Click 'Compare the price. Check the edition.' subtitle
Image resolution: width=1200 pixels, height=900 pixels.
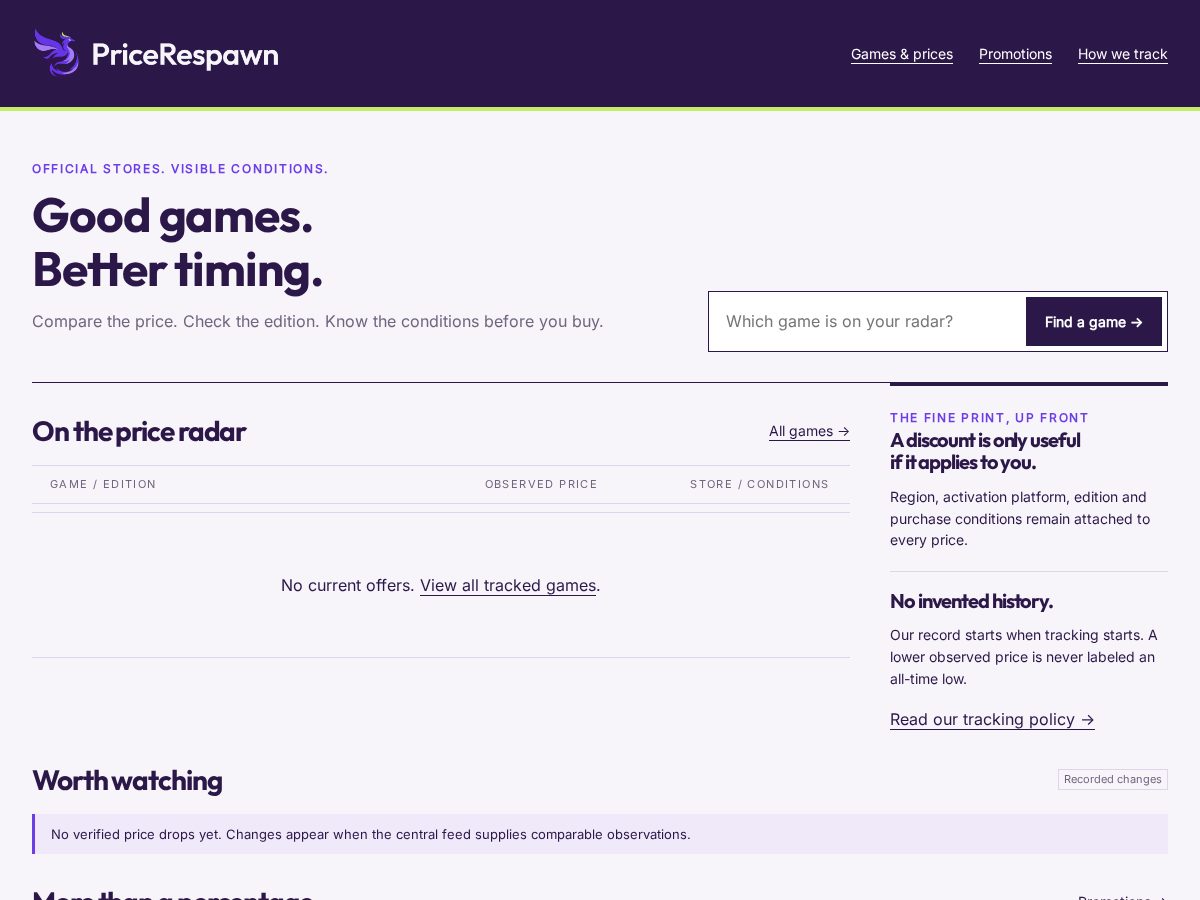click(x=317, y=321)
